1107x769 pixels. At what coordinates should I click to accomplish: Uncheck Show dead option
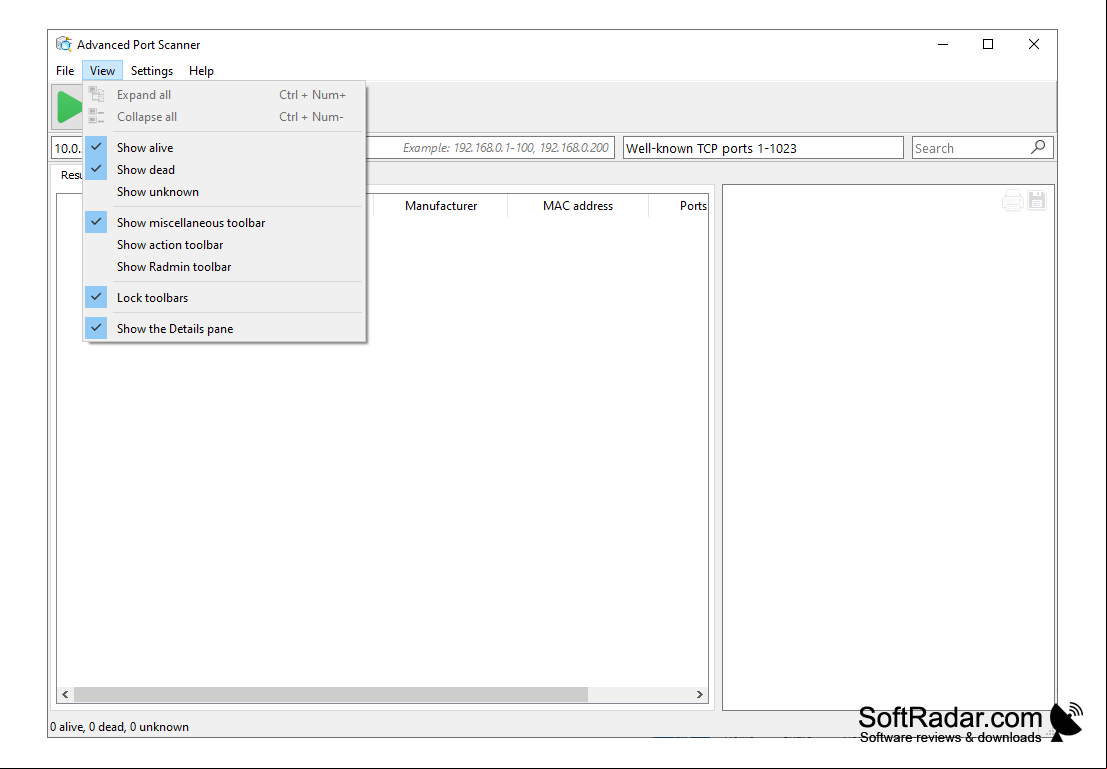225,169
